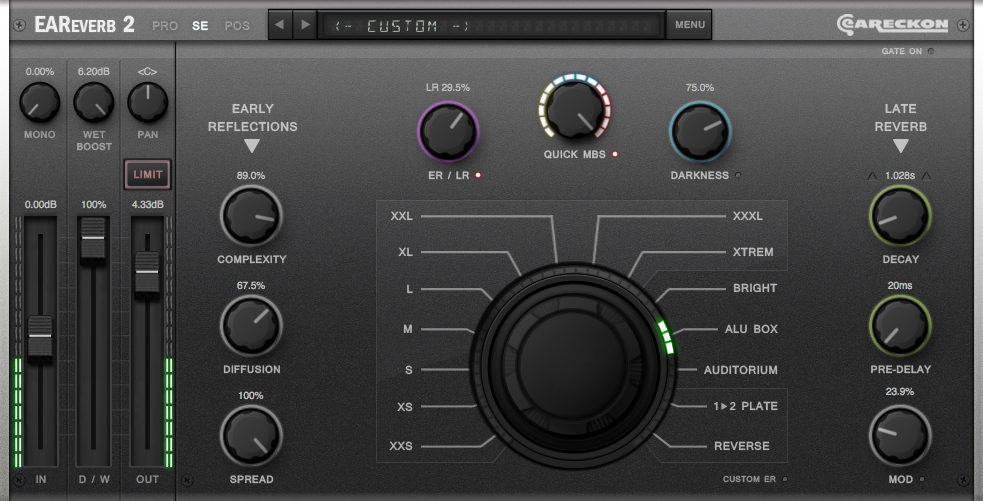This screenshot has width=983, height=501.
Task: Click the 4.33dB output level value
Action: point(147,204)
